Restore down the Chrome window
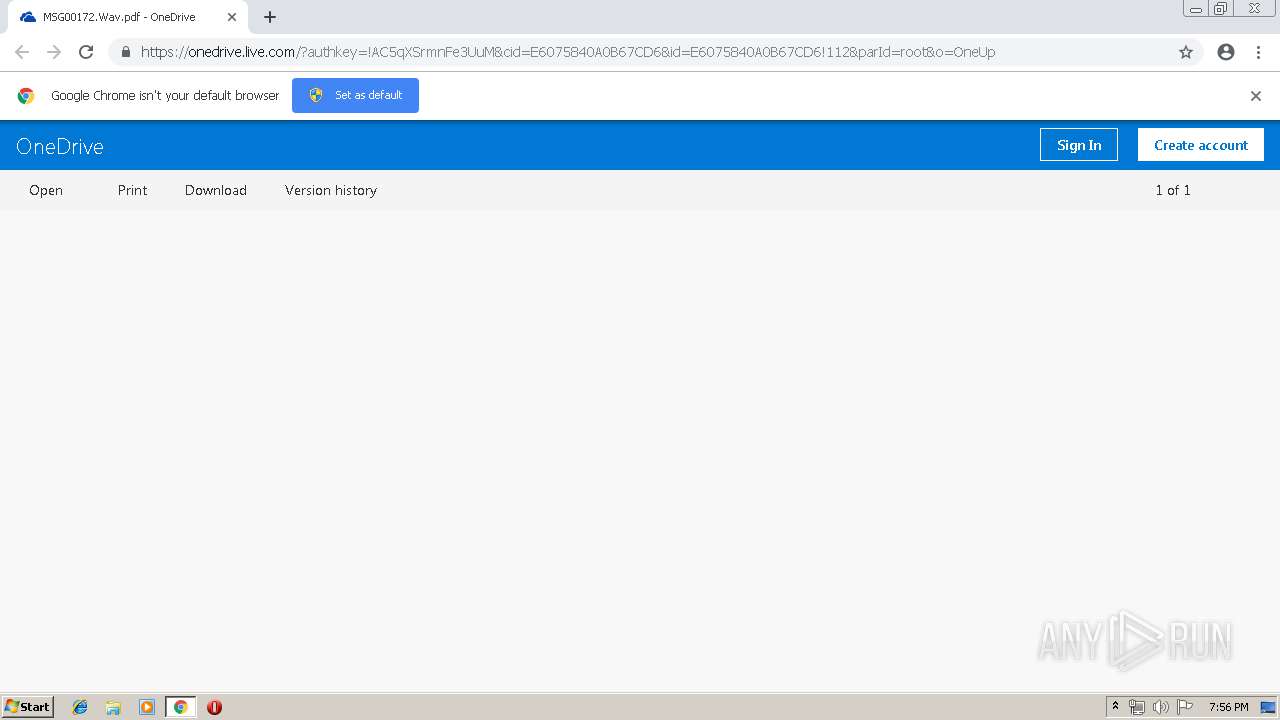 [1221, 9]
